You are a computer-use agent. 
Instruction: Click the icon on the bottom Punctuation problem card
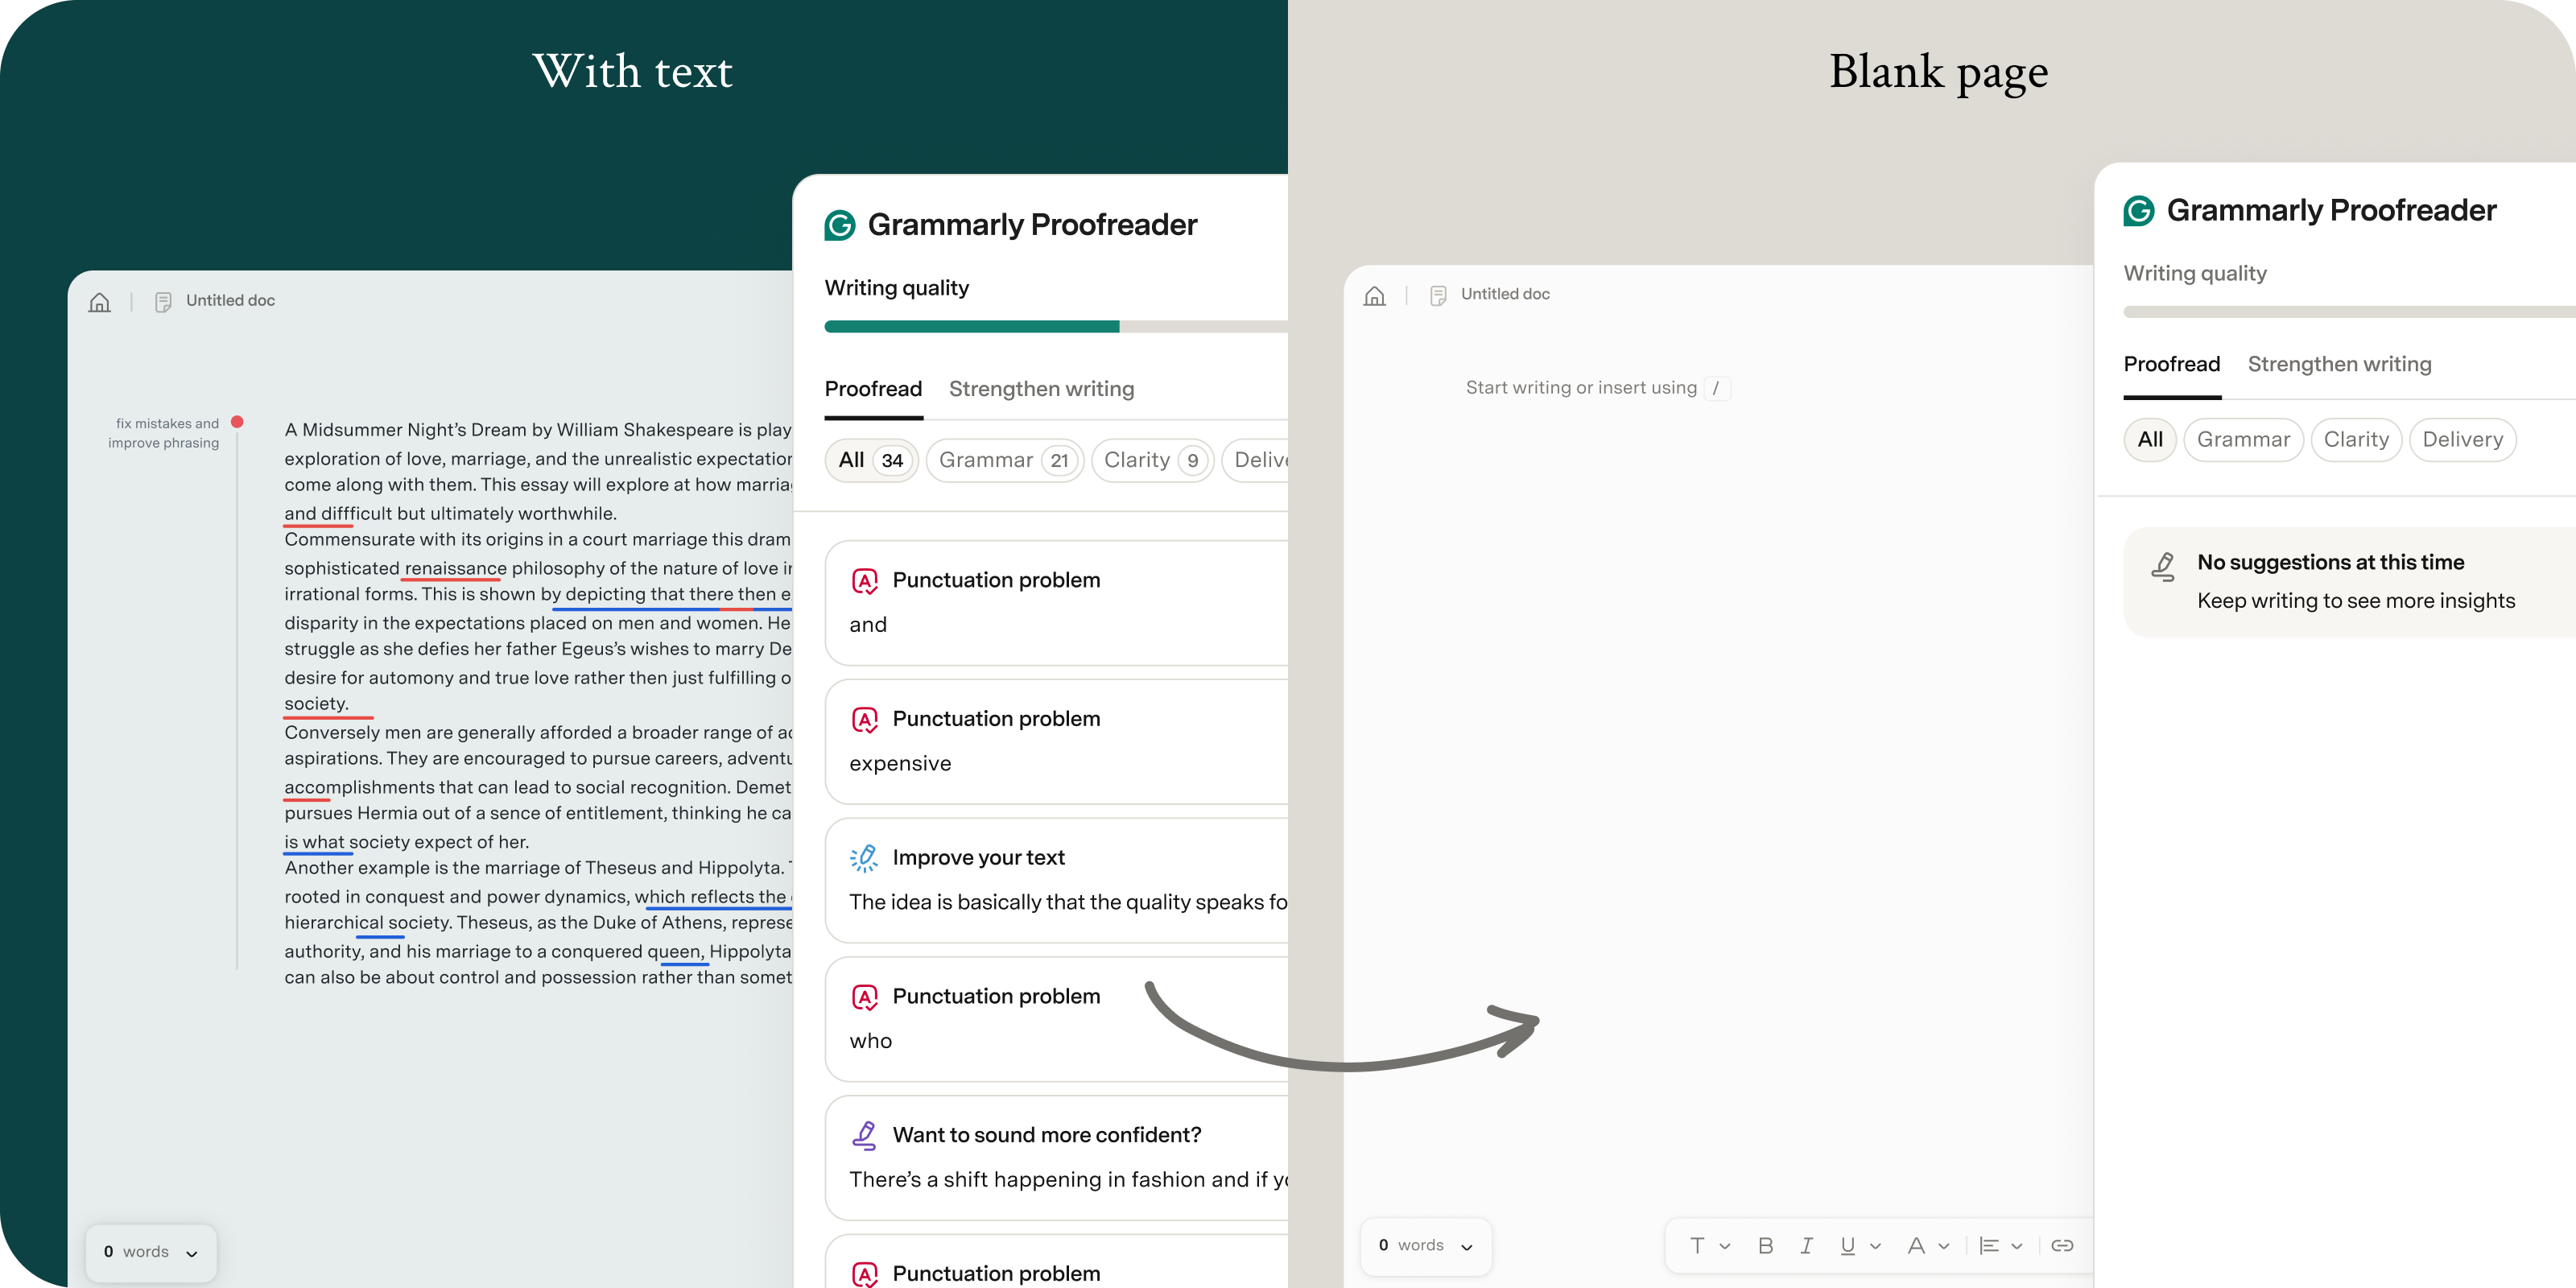click(x=864, y=1274)
